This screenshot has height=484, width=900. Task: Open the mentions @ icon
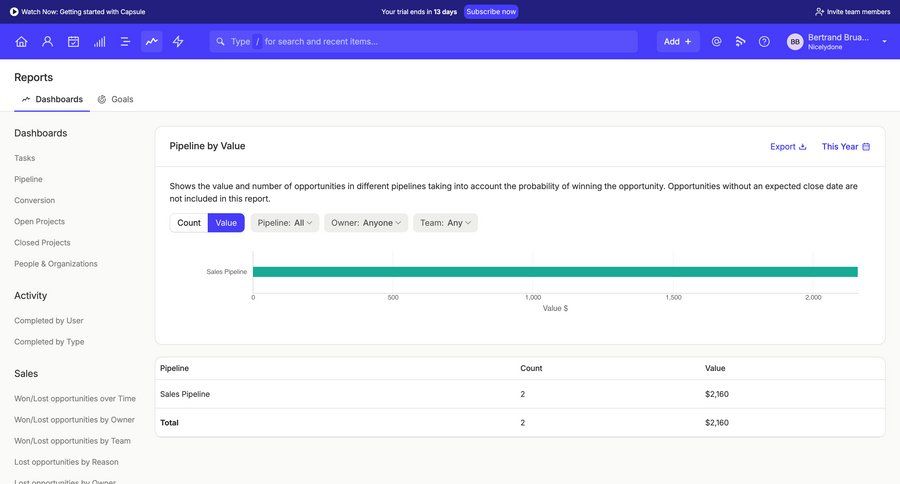pyautogui.click(x=716, y=41)
